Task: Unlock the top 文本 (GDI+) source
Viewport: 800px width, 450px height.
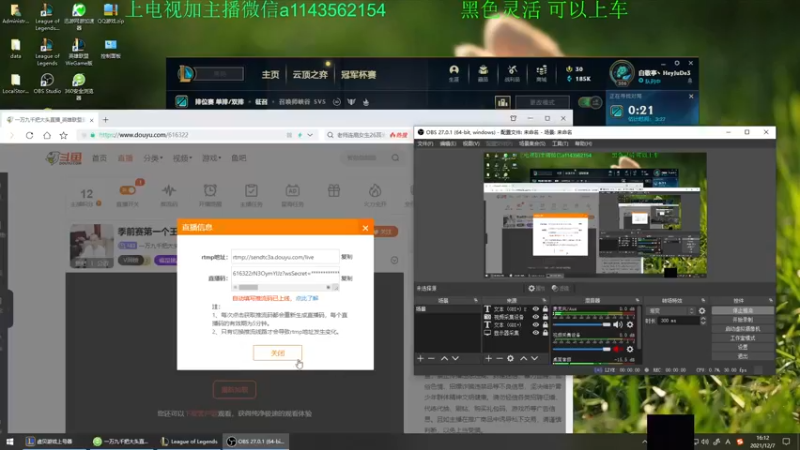Action: click(x=545, y=309)
